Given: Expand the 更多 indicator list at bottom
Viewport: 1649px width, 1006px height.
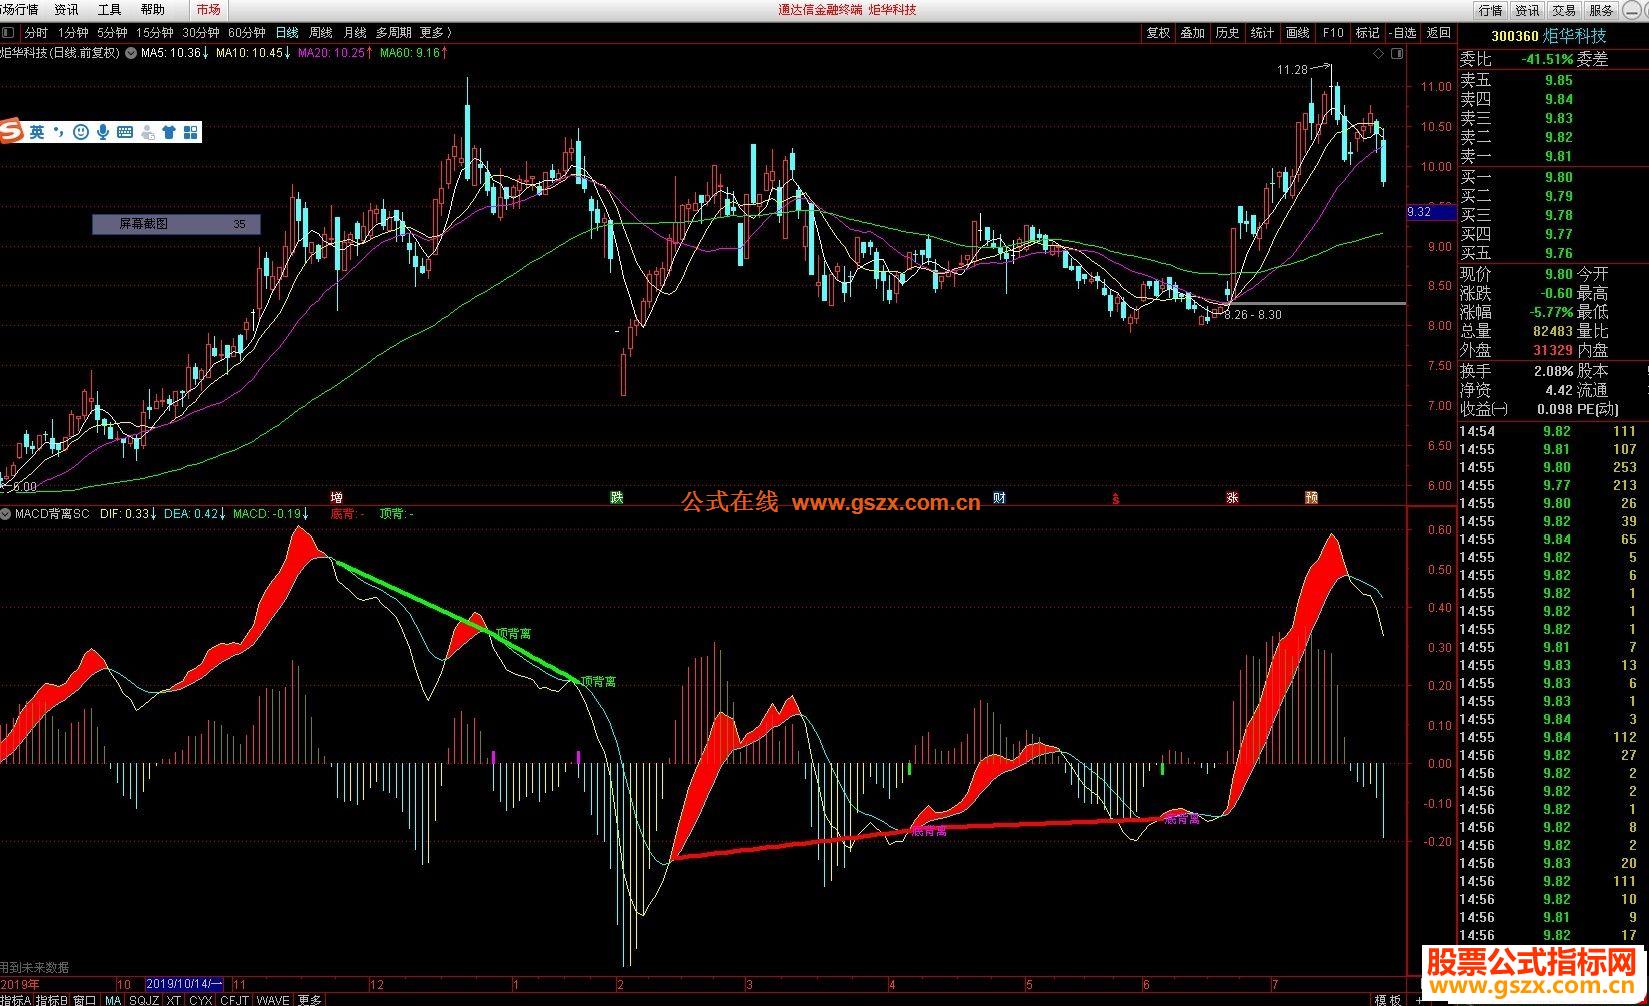Looking at the screenshot, I should (310, 999).
